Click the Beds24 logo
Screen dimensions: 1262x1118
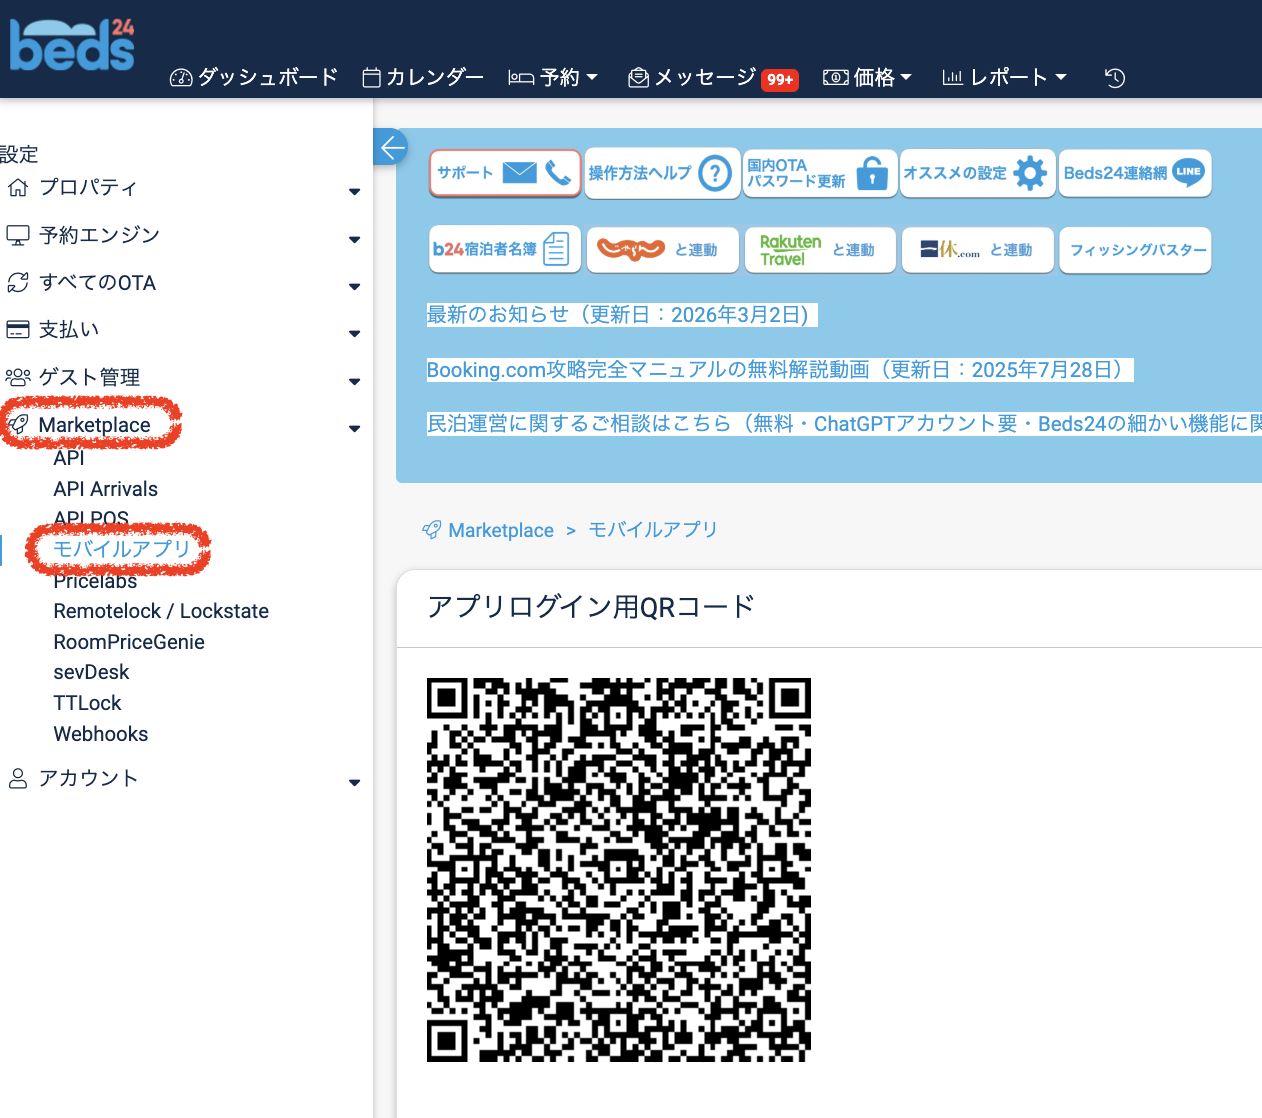pyautogui.click(x=72, y=46)
